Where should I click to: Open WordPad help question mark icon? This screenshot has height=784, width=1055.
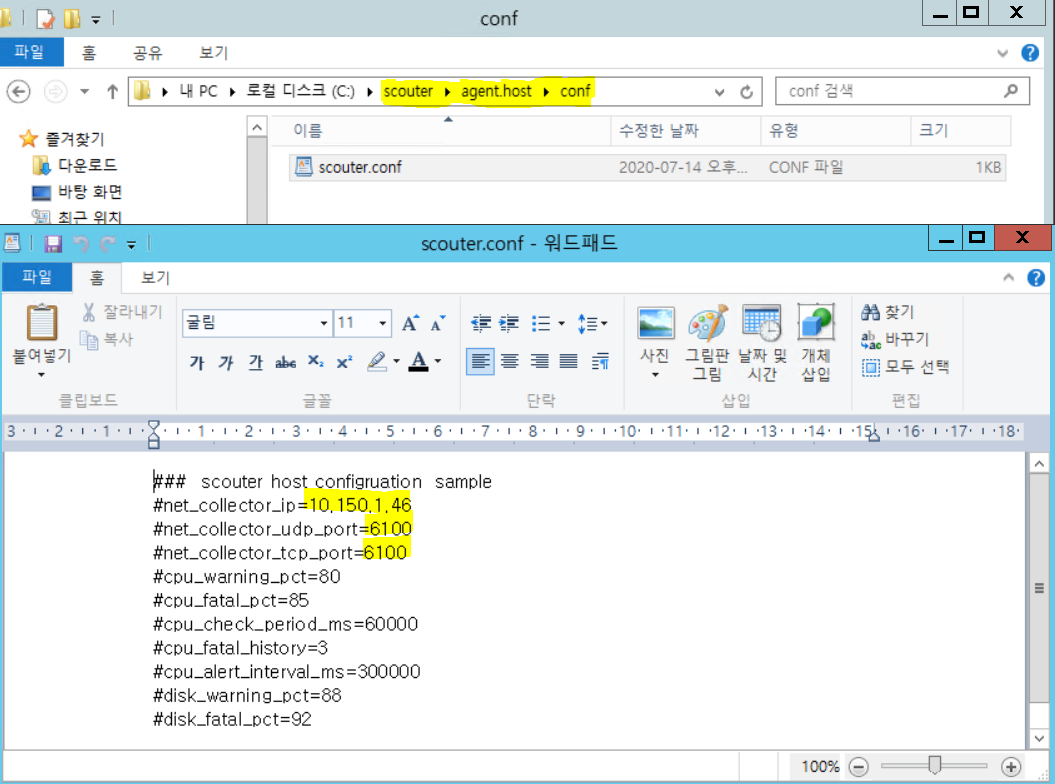tap(1036, 277)
